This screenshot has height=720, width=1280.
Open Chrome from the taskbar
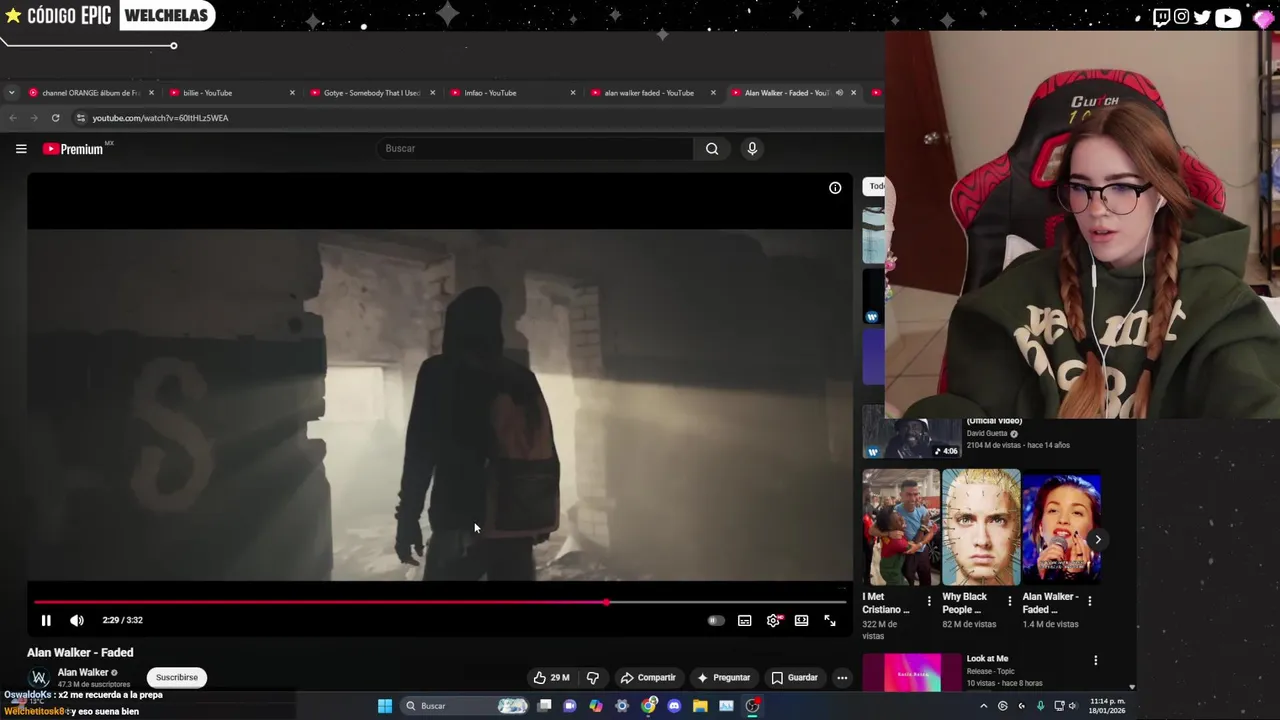point(648,706)
